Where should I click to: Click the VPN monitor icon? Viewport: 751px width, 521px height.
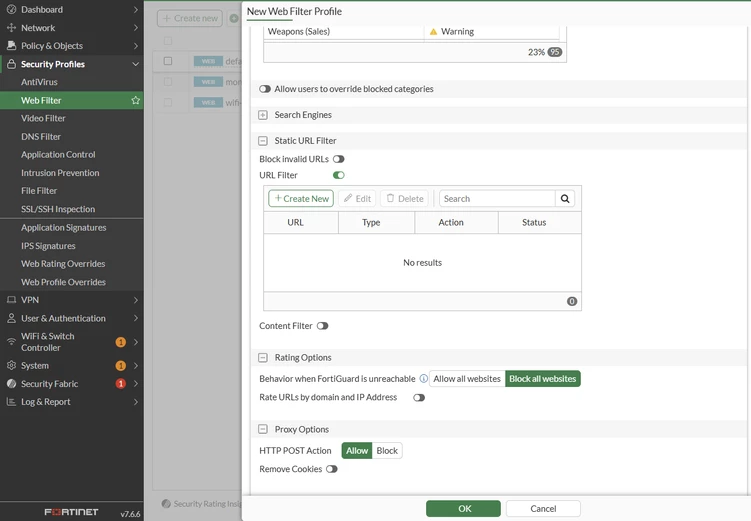pyautogui.click(x=11, y=300)
